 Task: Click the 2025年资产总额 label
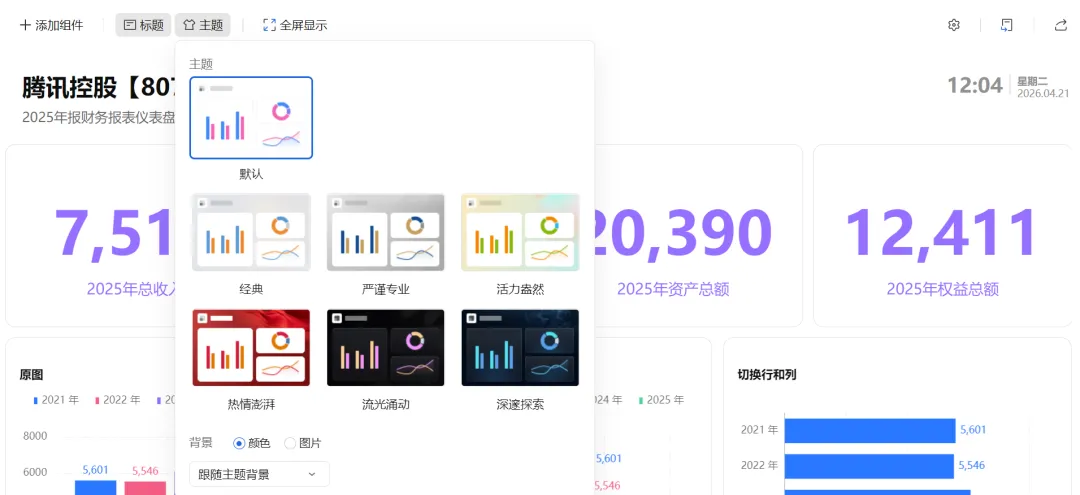click(673, 289)
